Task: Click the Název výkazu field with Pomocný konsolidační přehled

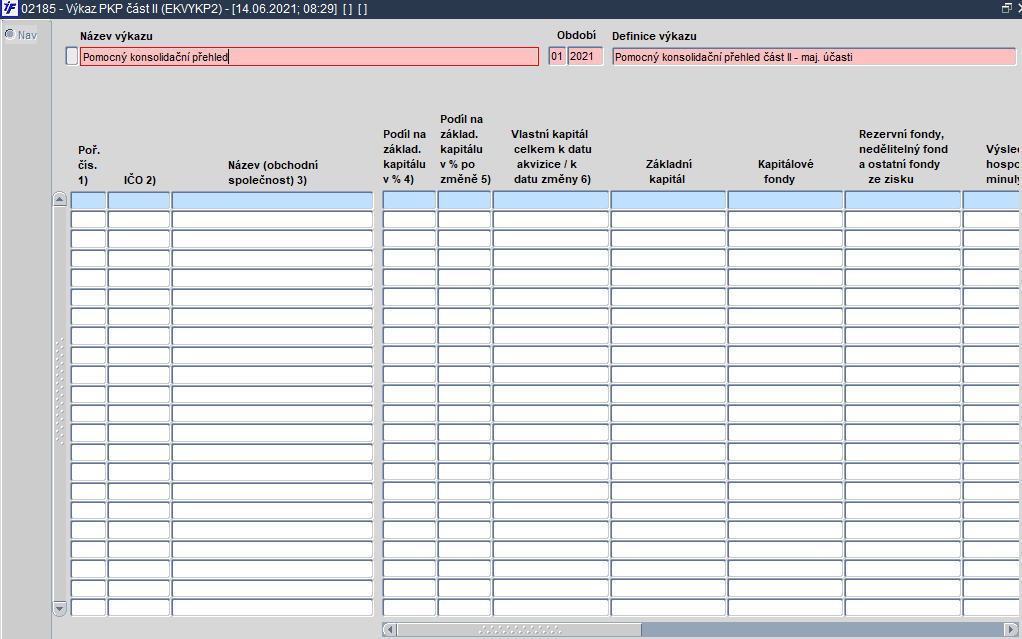Action: (309, 57)
